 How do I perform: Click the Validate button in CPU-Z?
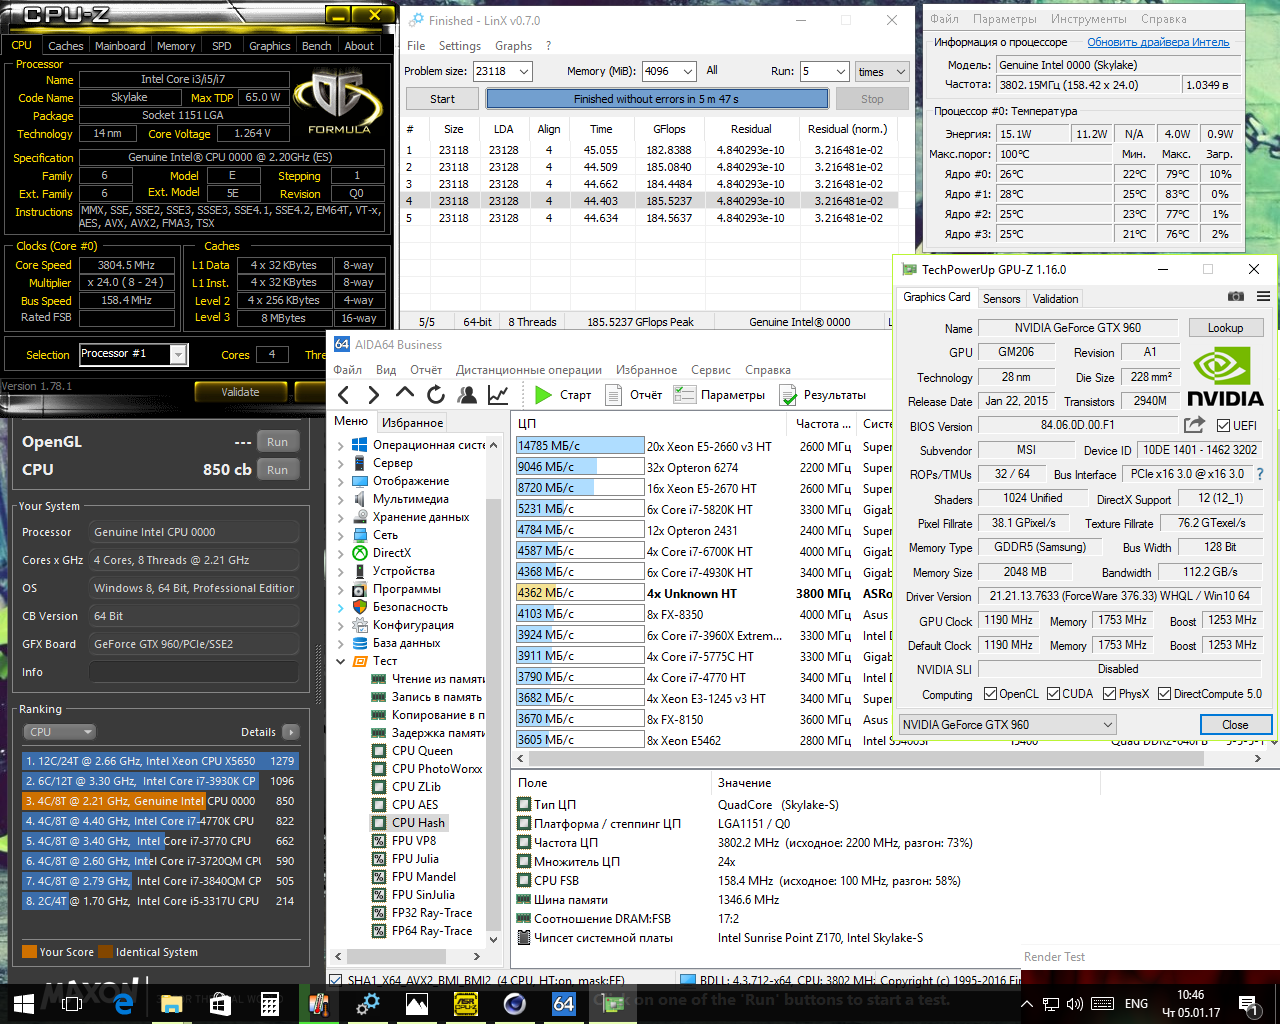[240, 392]
